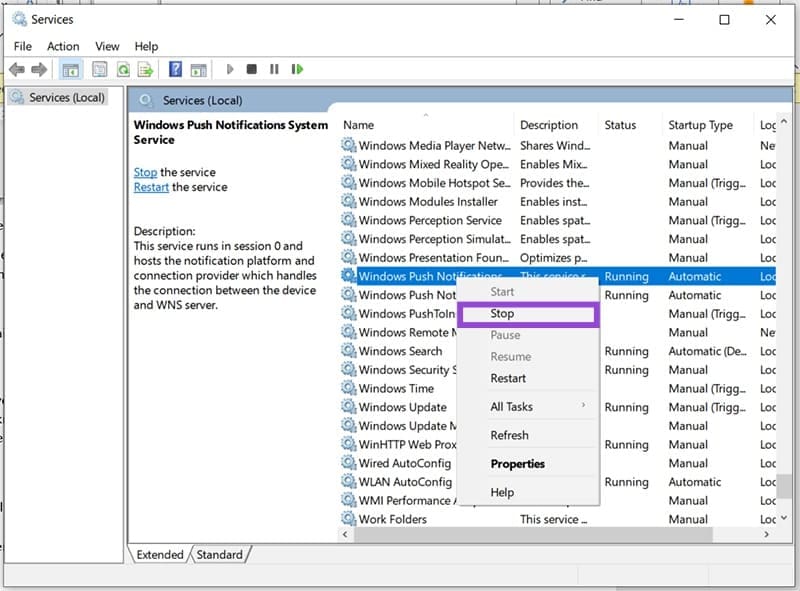
Task: Click Restart the service link
Action: click(x=151, y=187)
